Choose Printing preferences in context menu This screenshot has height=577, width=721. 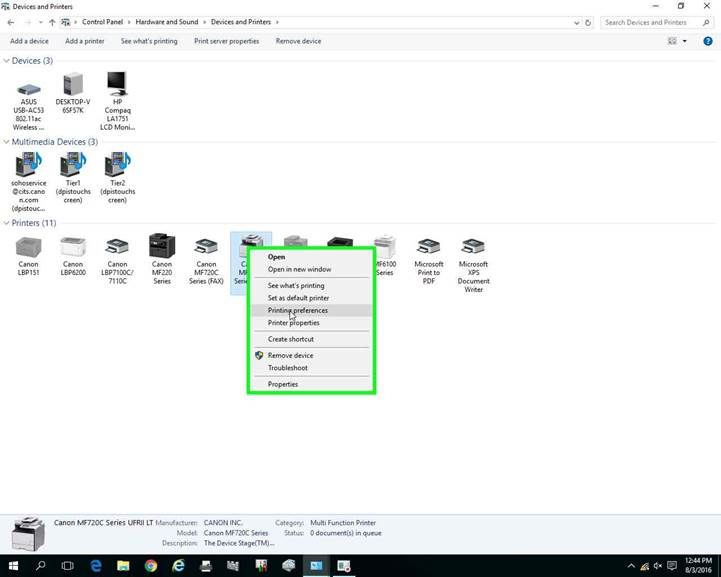(298, 310)
